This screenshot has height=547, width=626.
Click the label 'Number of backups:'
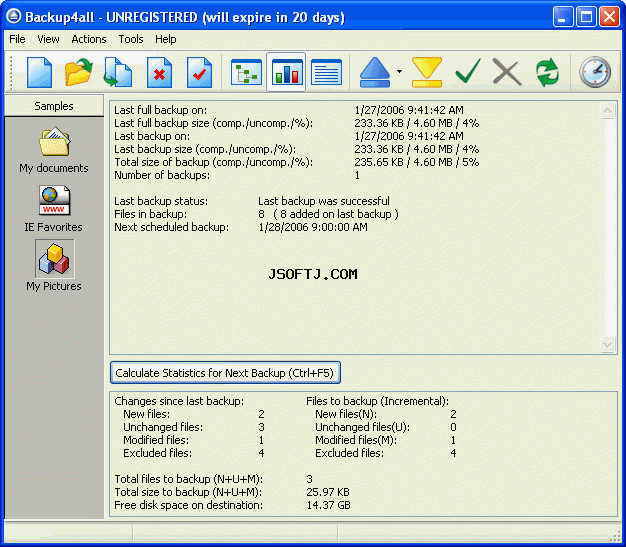(162, 175)
